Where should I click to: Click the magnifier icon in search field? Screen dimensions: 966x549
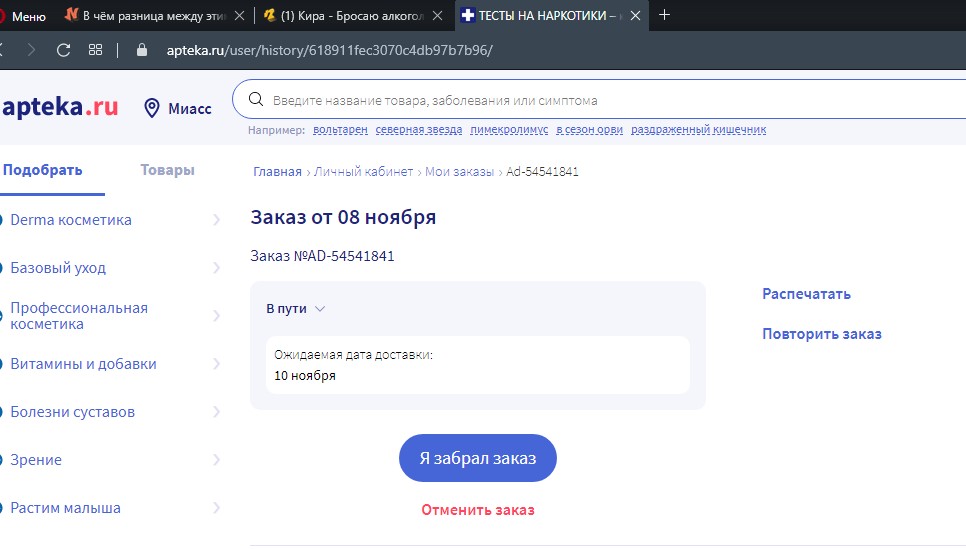(x=255, y=100)
